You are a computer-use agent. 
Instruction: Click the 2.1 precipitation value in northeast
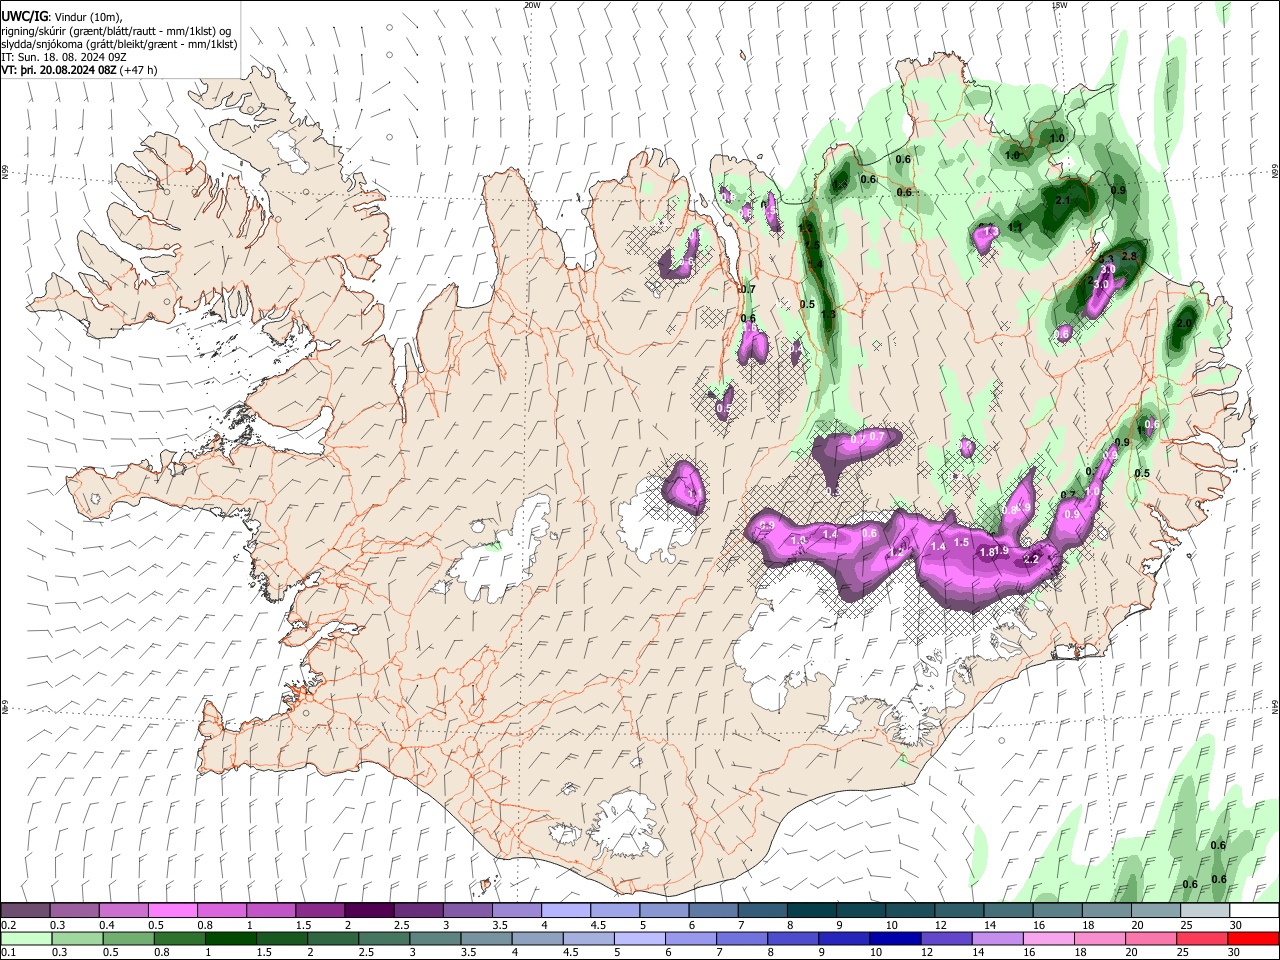pyautogui.click(x=1063, y=201)
